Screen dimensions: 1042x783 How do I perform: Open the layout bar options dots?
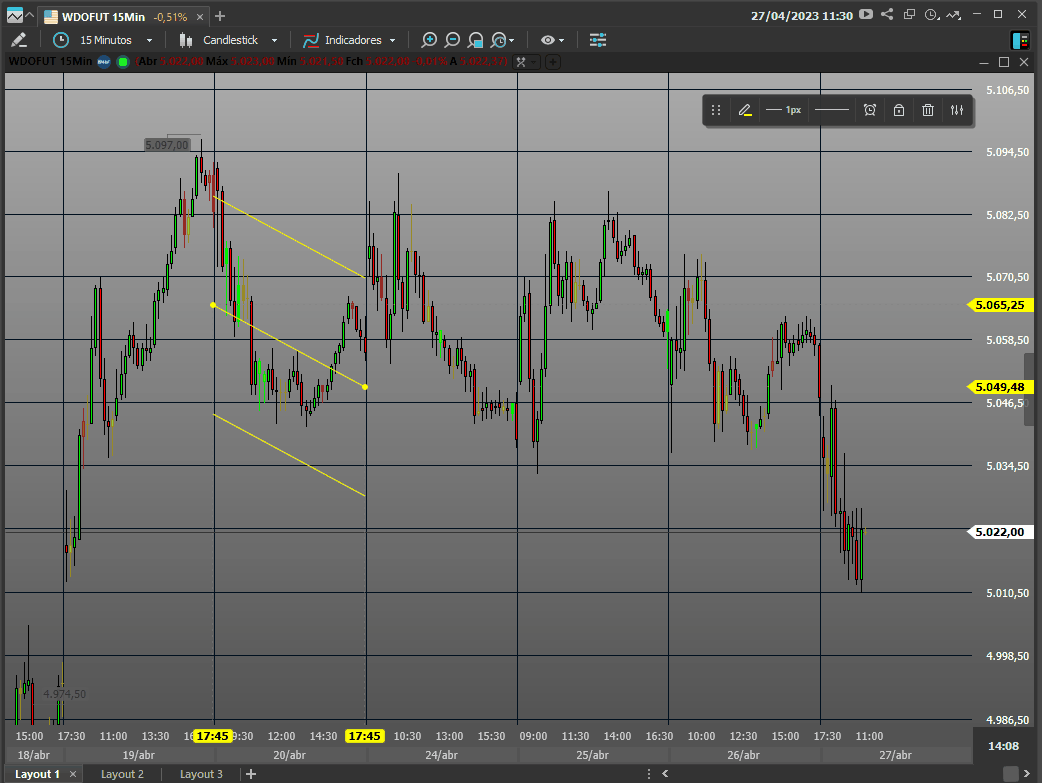[649, 774]
